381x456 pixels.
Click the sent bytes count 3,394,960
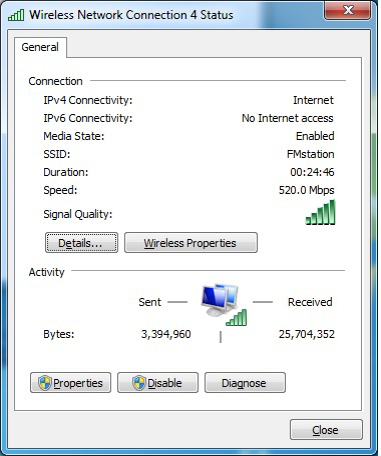point(166,334)
